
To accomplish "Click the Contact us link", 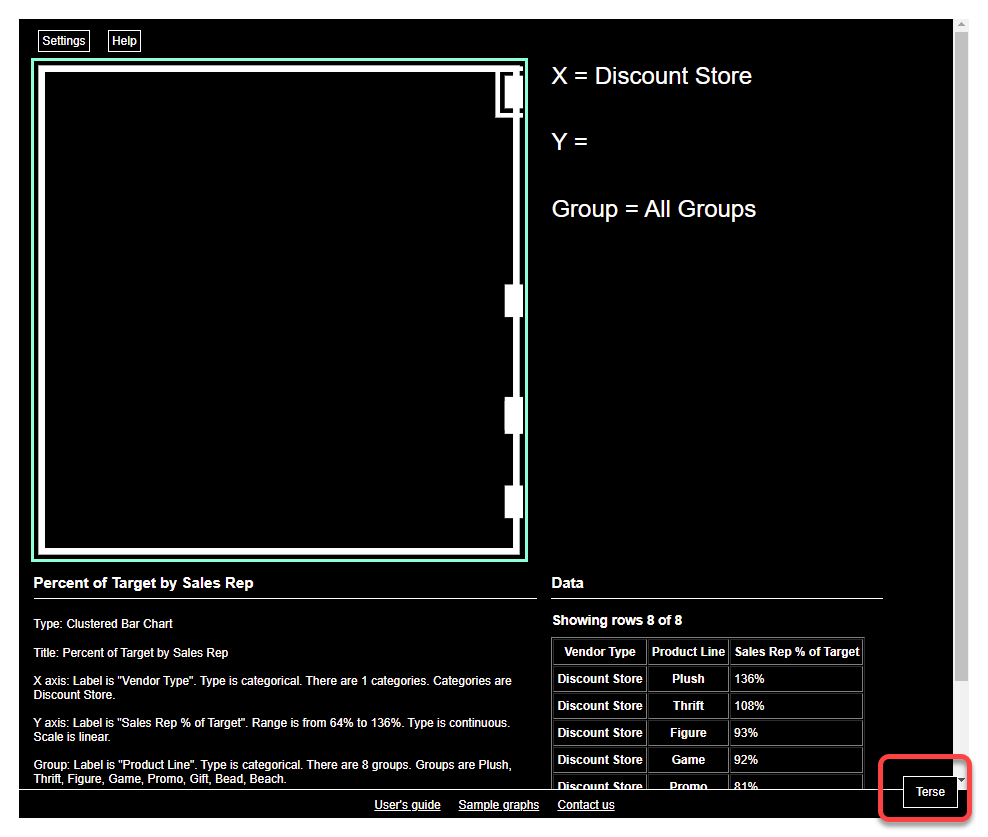I will point(586,805).
